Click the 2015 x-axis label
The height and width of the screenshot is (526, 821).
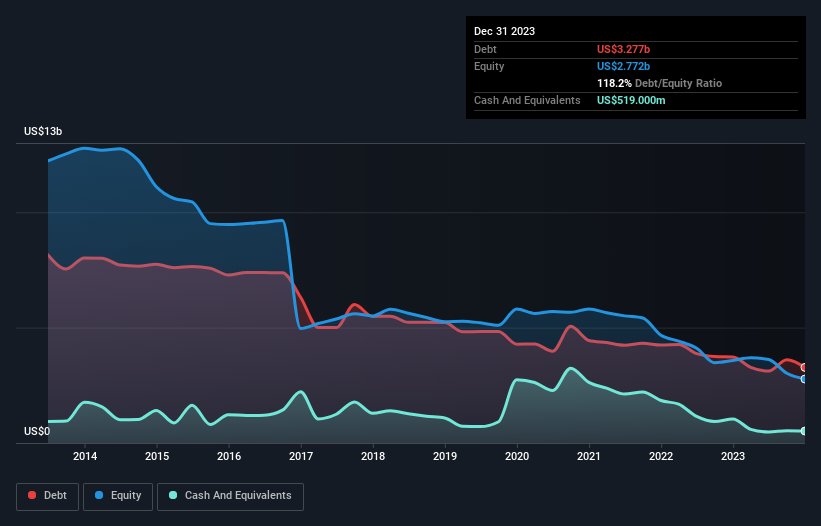(157, 456)
